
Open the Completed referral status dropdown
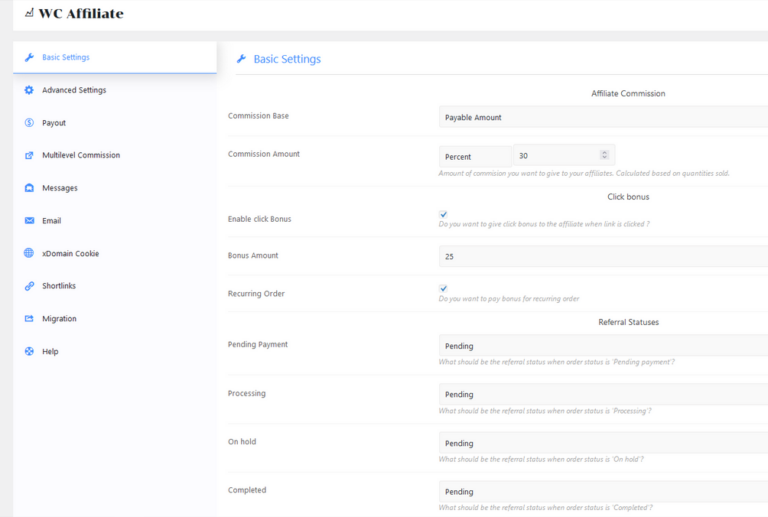click(x=603, y=492)
